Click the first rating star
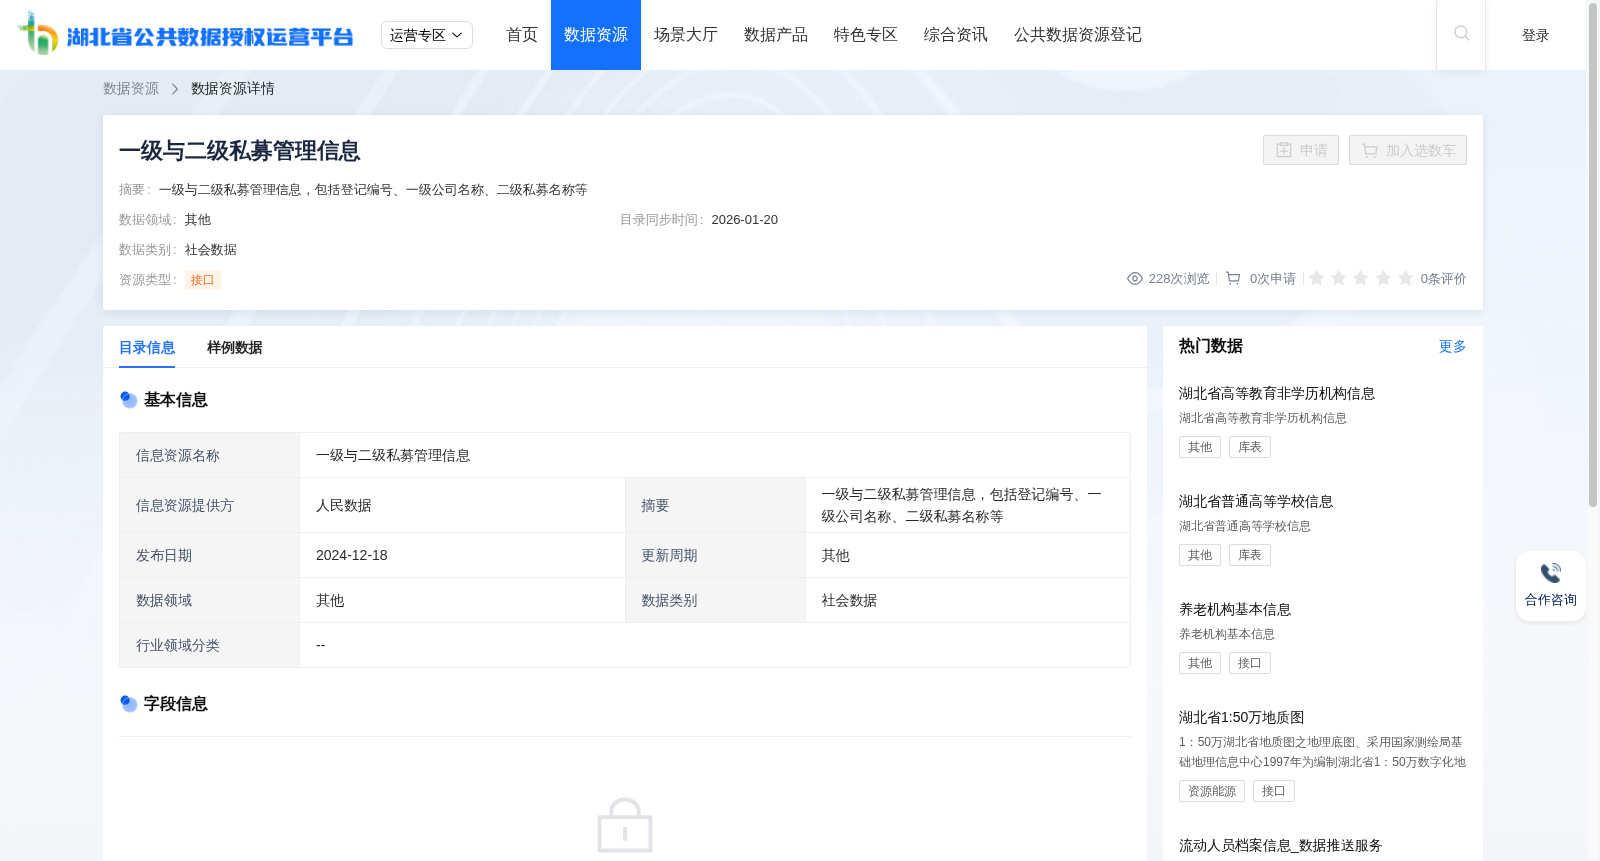The width and height of the screenshot is (1600, 861). point(1317,278)
